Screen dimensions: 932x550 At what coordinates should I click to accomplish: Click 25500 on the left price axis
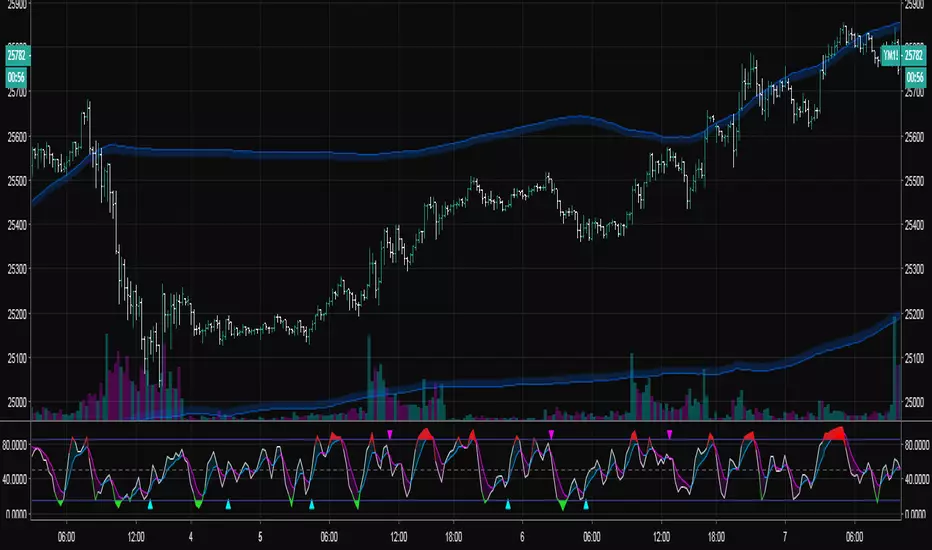[17, 181]
